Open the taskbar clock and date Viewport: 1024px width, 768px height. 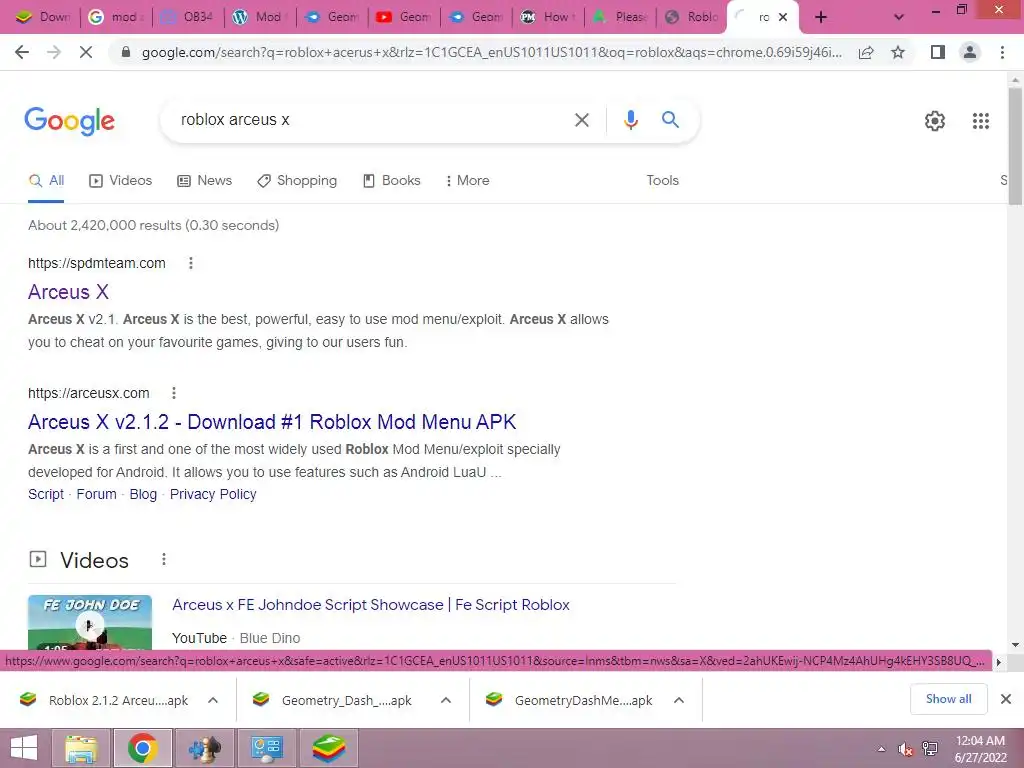point(980,748)
